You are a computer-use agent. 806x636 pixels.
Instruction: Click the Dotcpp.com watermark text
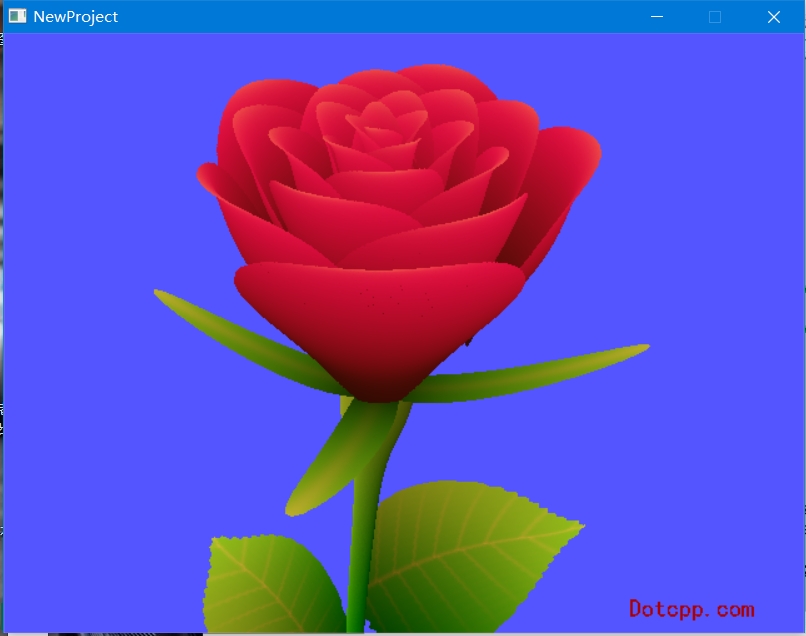[691, 609]
